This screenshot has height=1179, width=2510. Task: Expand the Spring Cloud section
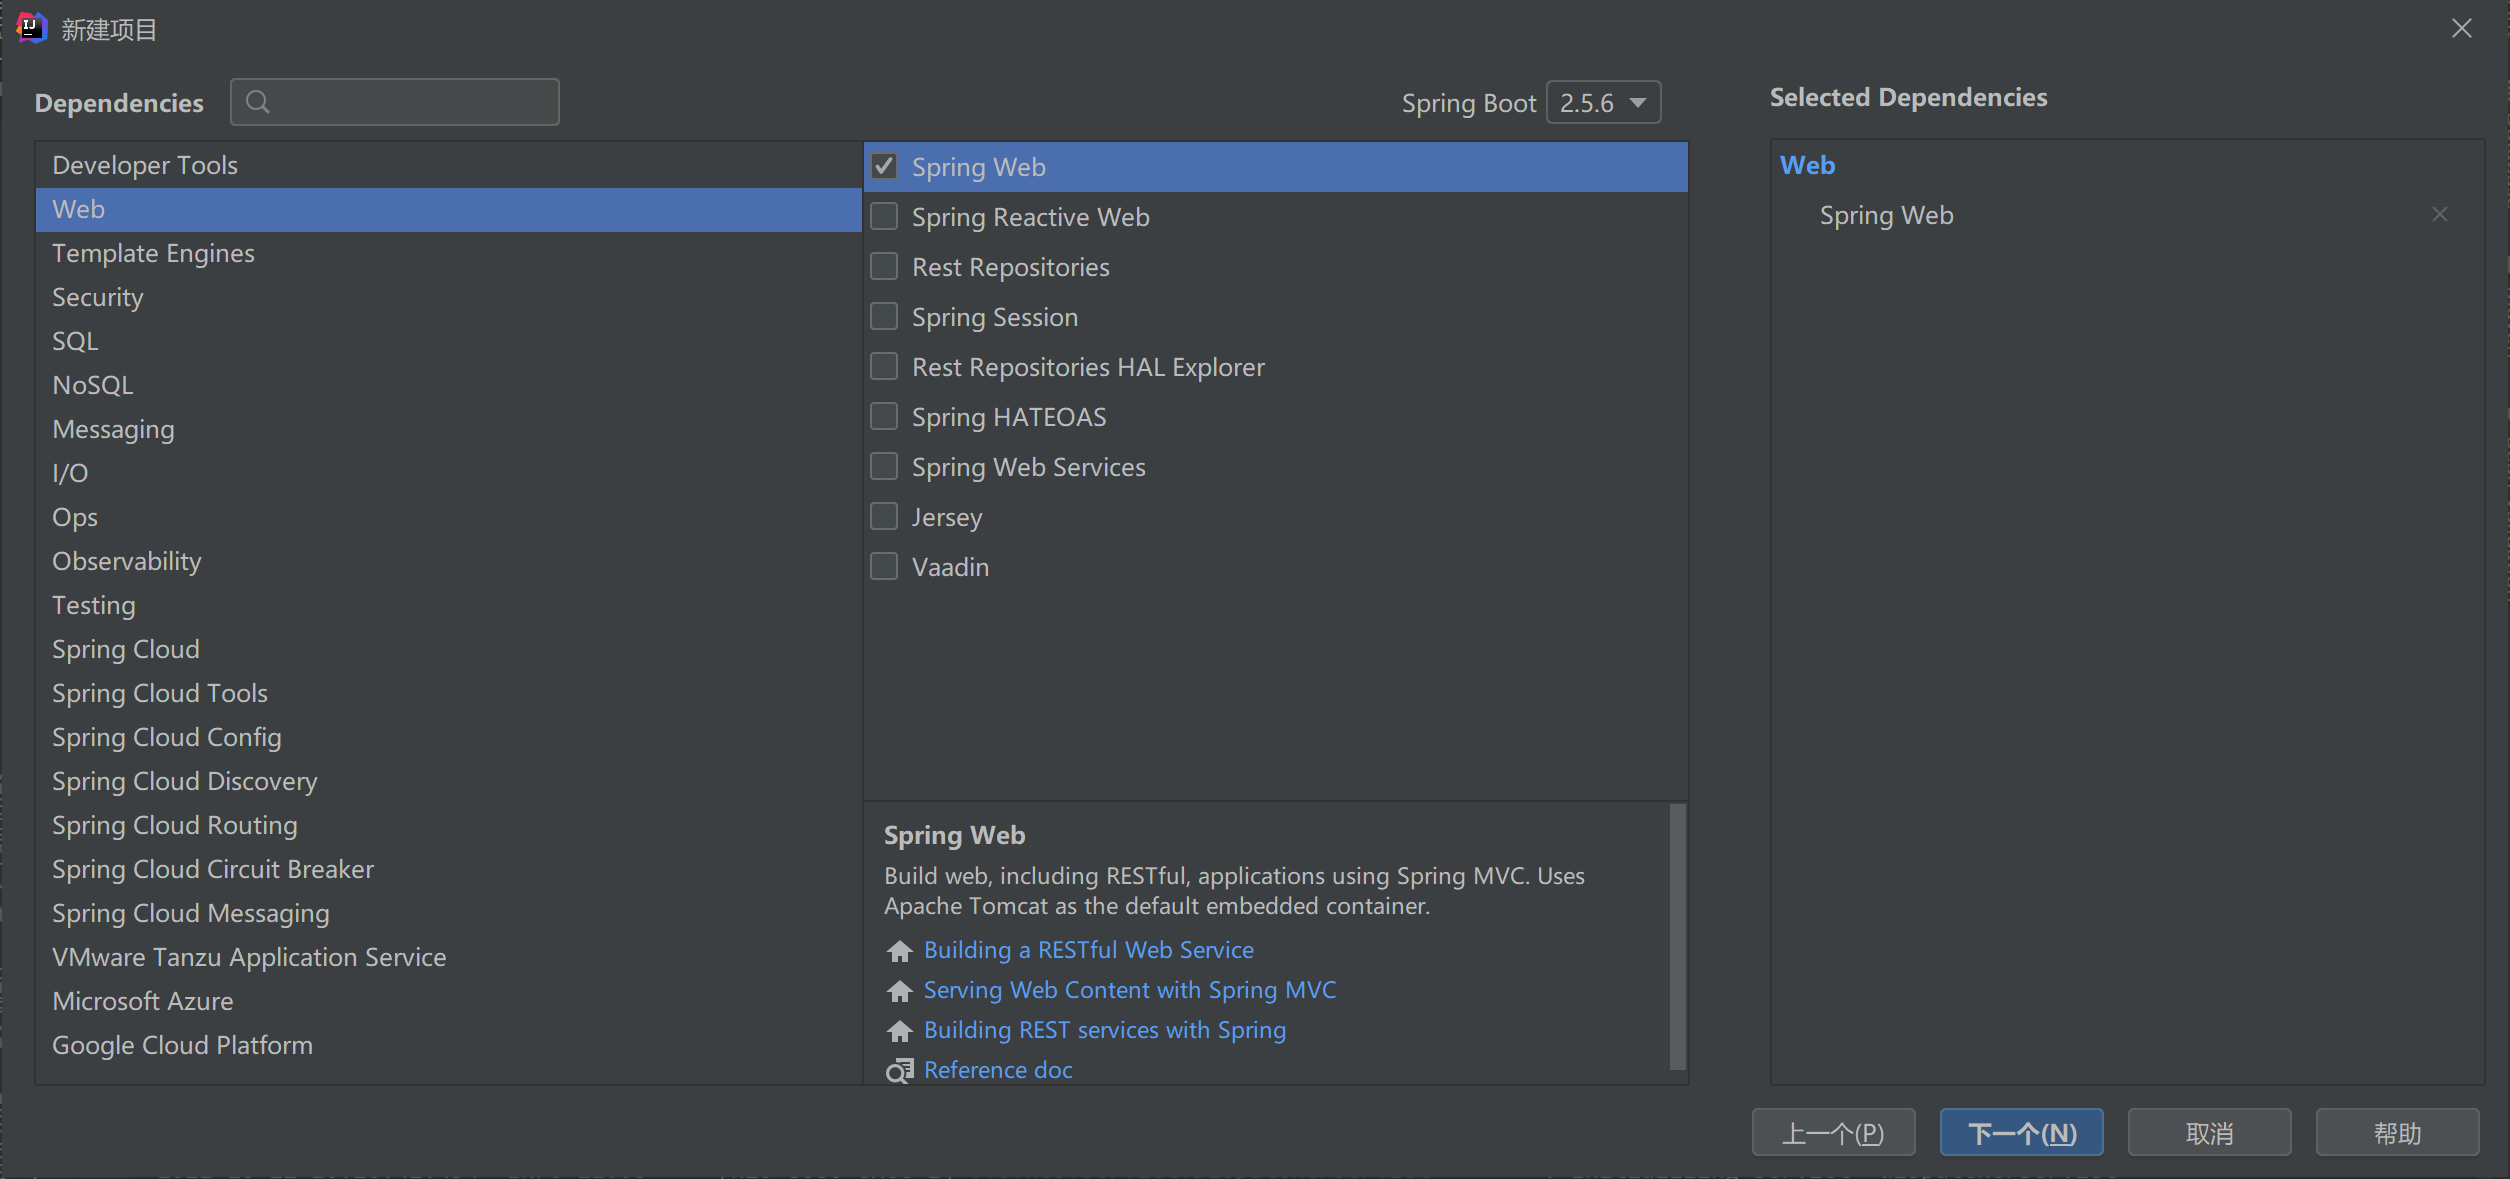pyautogui.click(x=125, y=648)
